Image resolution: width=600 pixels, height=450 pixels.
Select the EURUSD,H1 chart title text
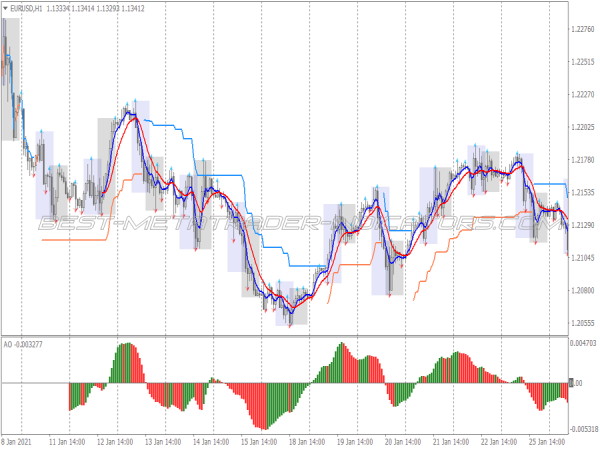[x=26, y=8]
